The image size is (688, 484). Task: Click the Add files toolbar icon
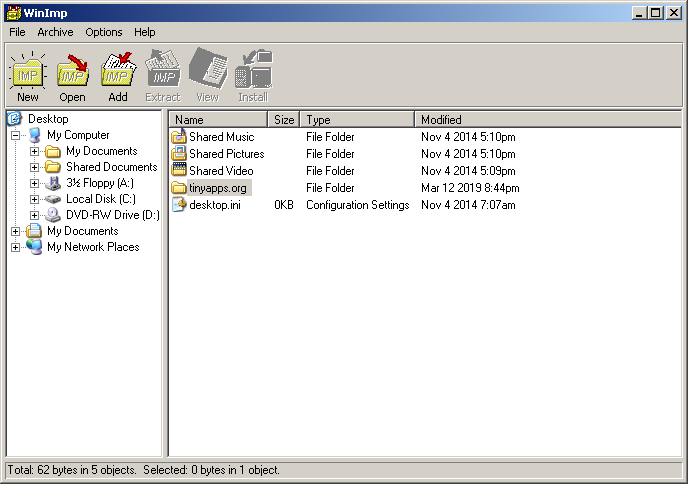[x=117, y=72]
